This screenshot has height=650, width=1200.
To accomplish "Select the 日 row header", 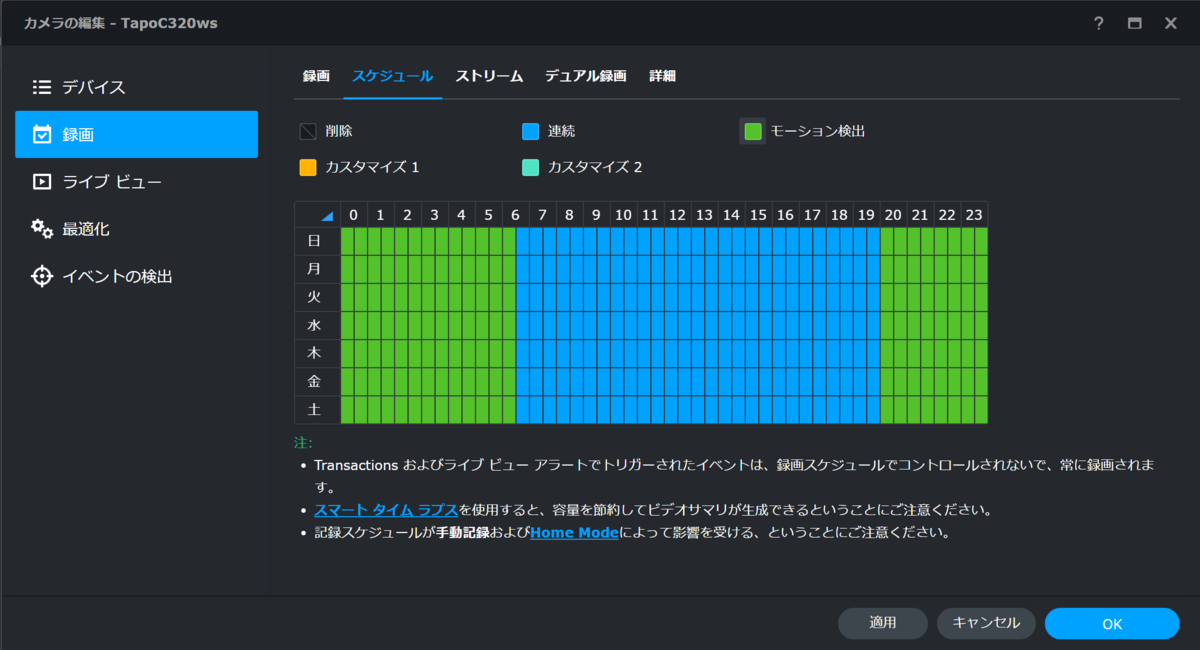I will pos(317,241).
